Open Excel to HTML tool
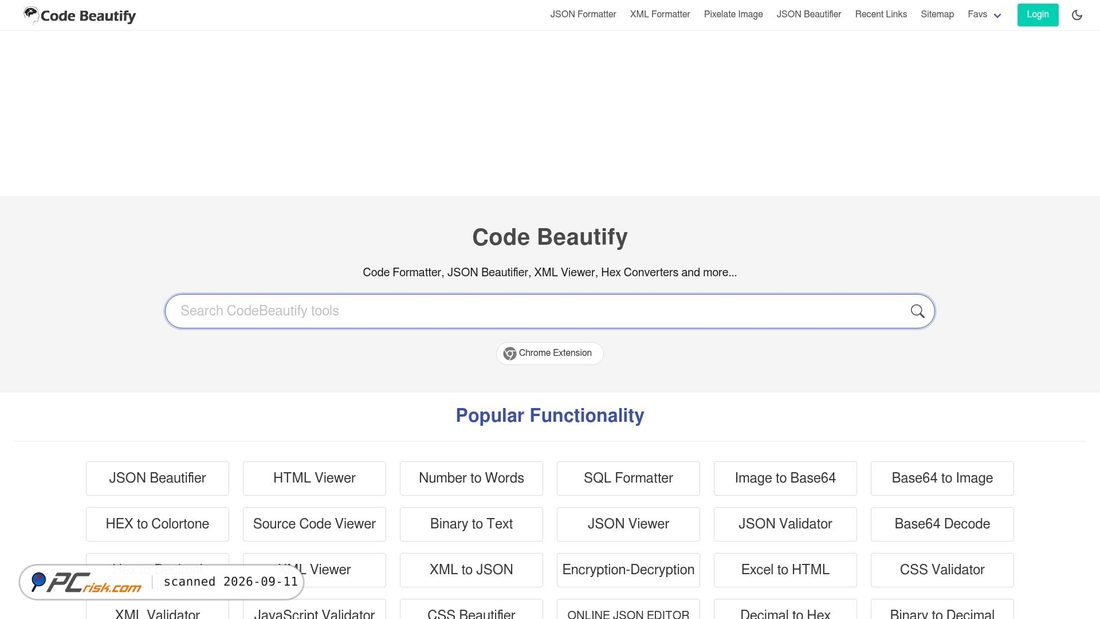Image resolution: width=1100 pixels, height=619 pixels. click(x=785, y=570)
